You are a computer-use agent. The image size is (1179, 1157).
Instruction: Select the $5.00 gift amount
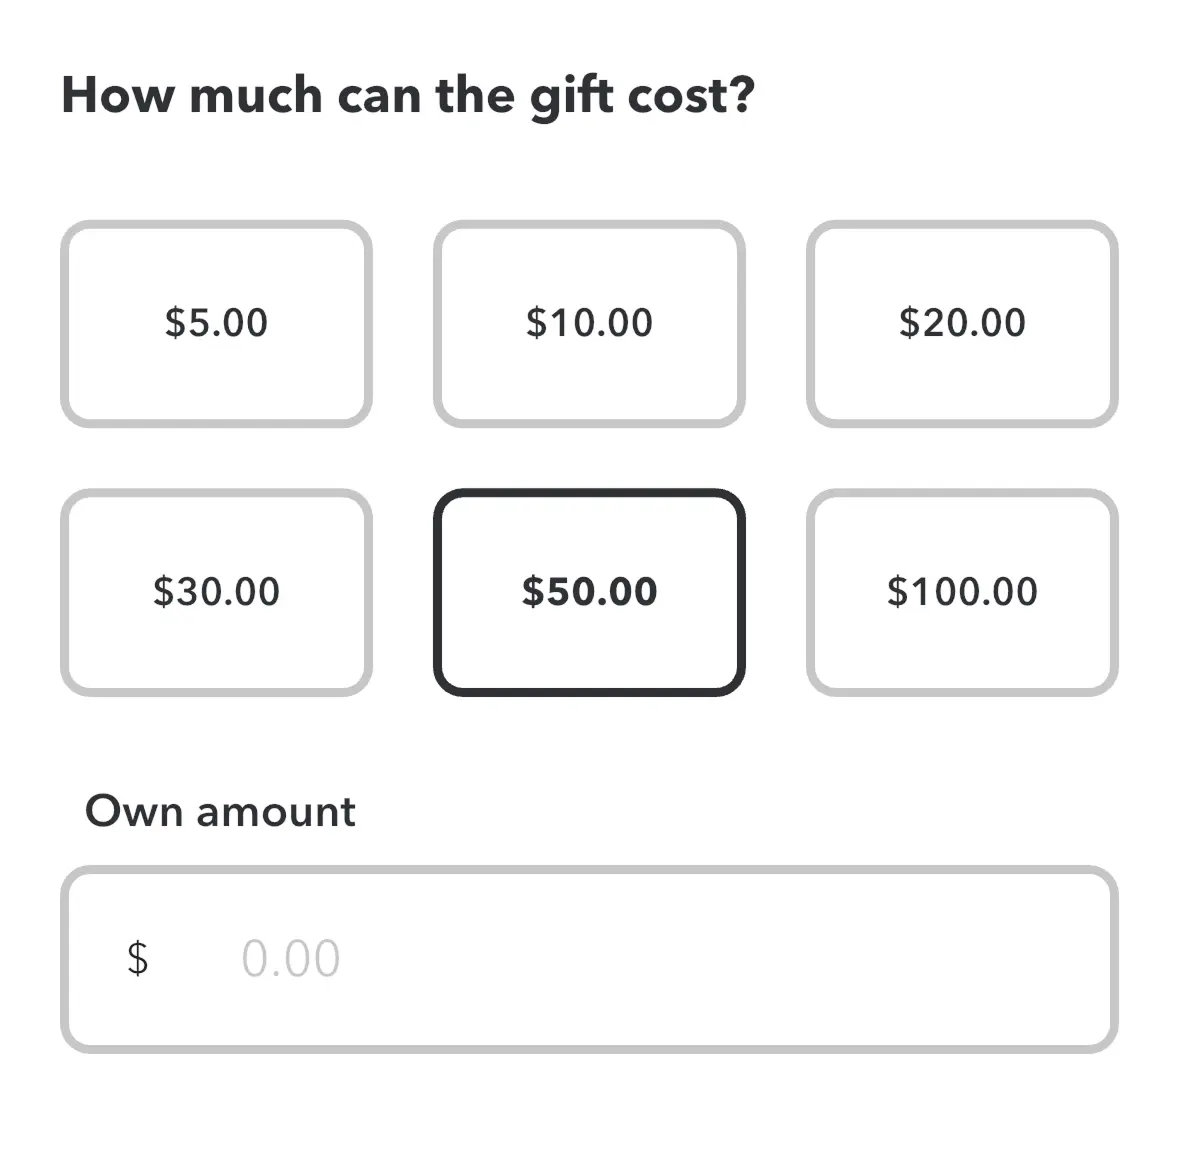click(216, 323)
